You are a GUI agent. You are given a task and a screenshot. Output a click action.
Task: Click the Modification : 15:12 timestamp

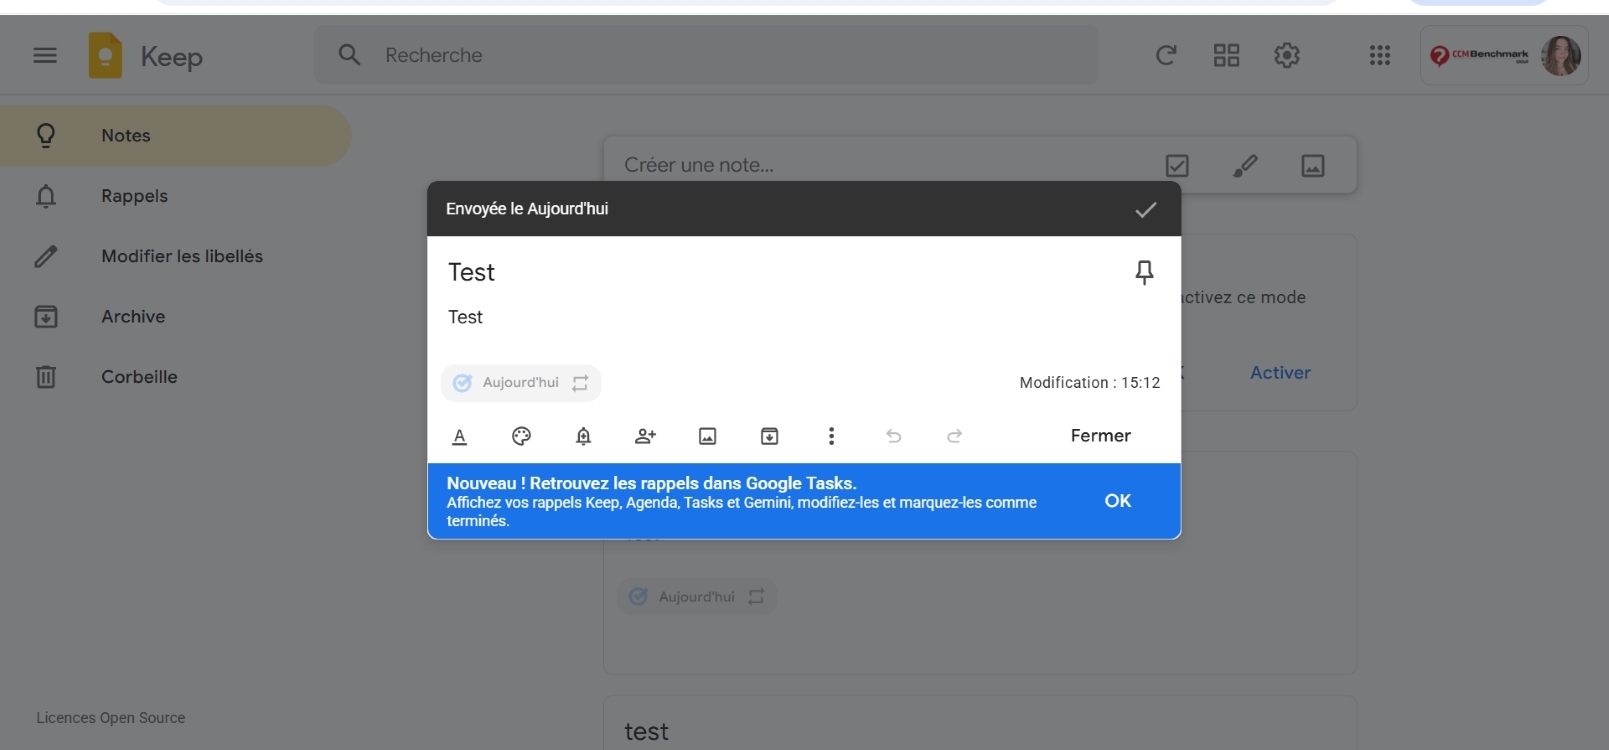coord(1090,383)
